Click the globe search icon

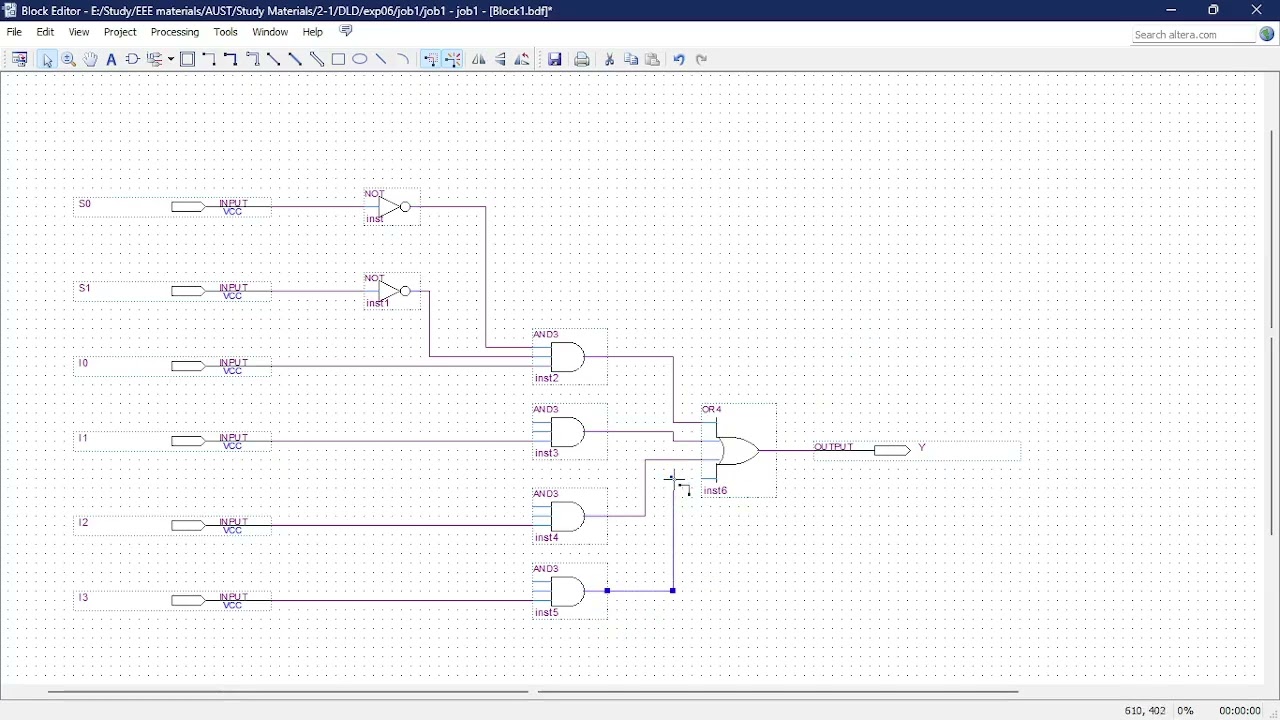pos(1267,34)
